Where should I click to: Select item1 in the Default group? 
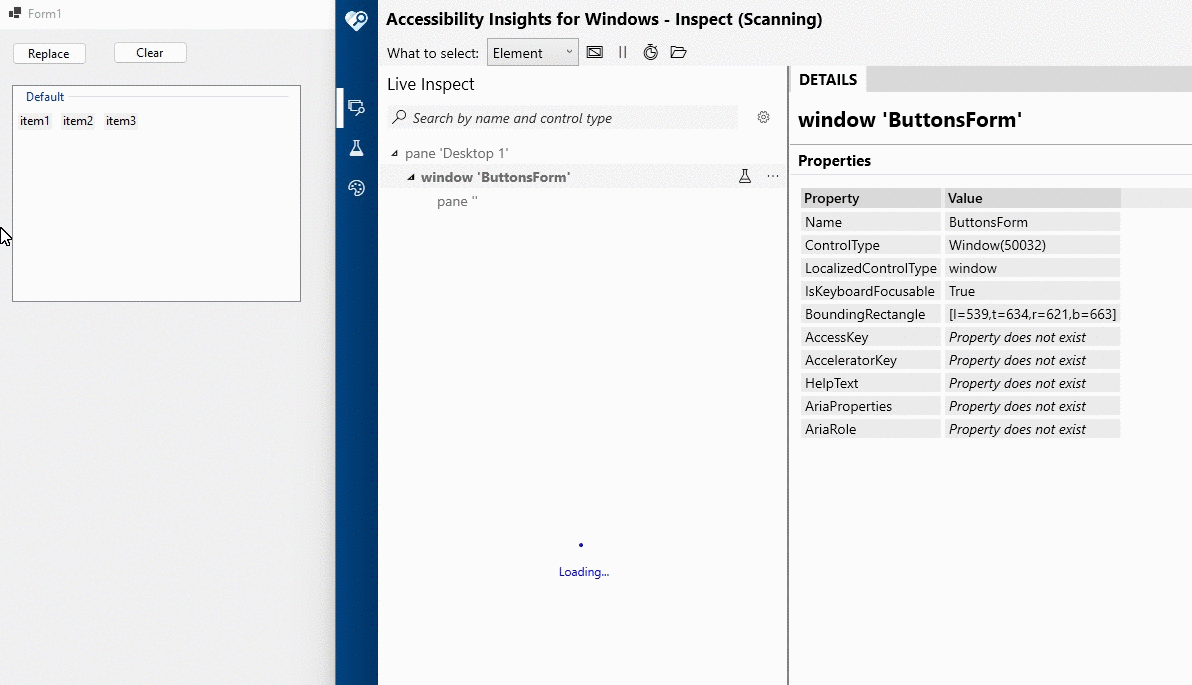pyautogui.click(x=35, y=120)
